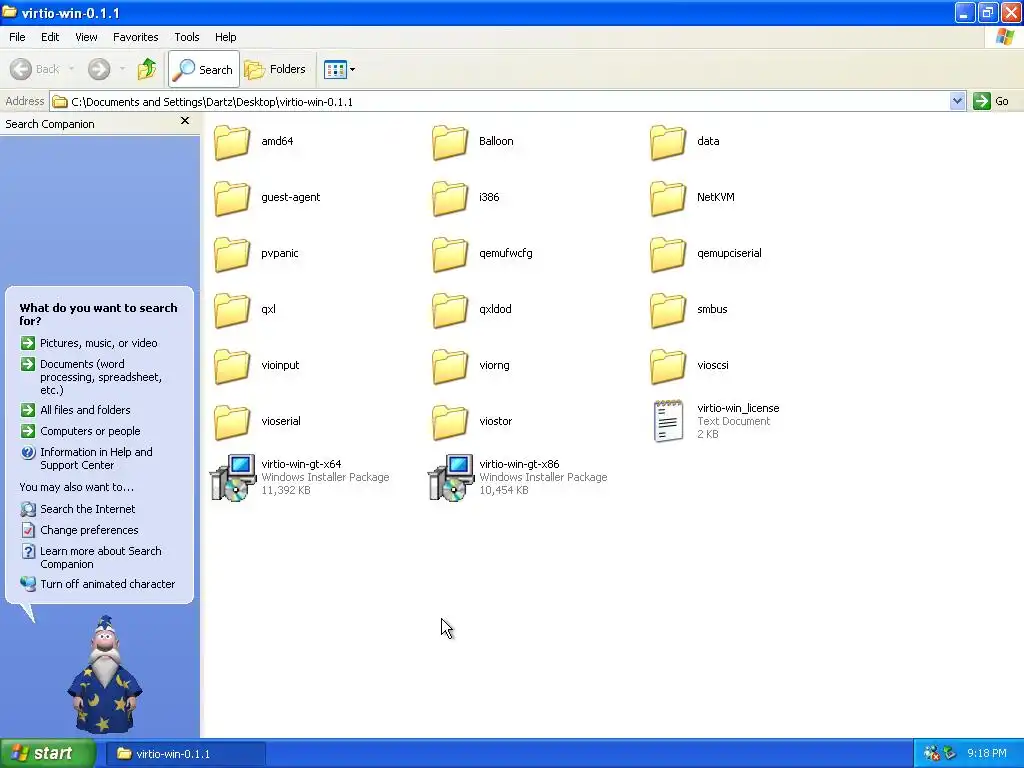Image resolution: width=1024 pixels, height=768 pixels.
Task: Click the Back arrow toolbar button
Action: point(35,69)
